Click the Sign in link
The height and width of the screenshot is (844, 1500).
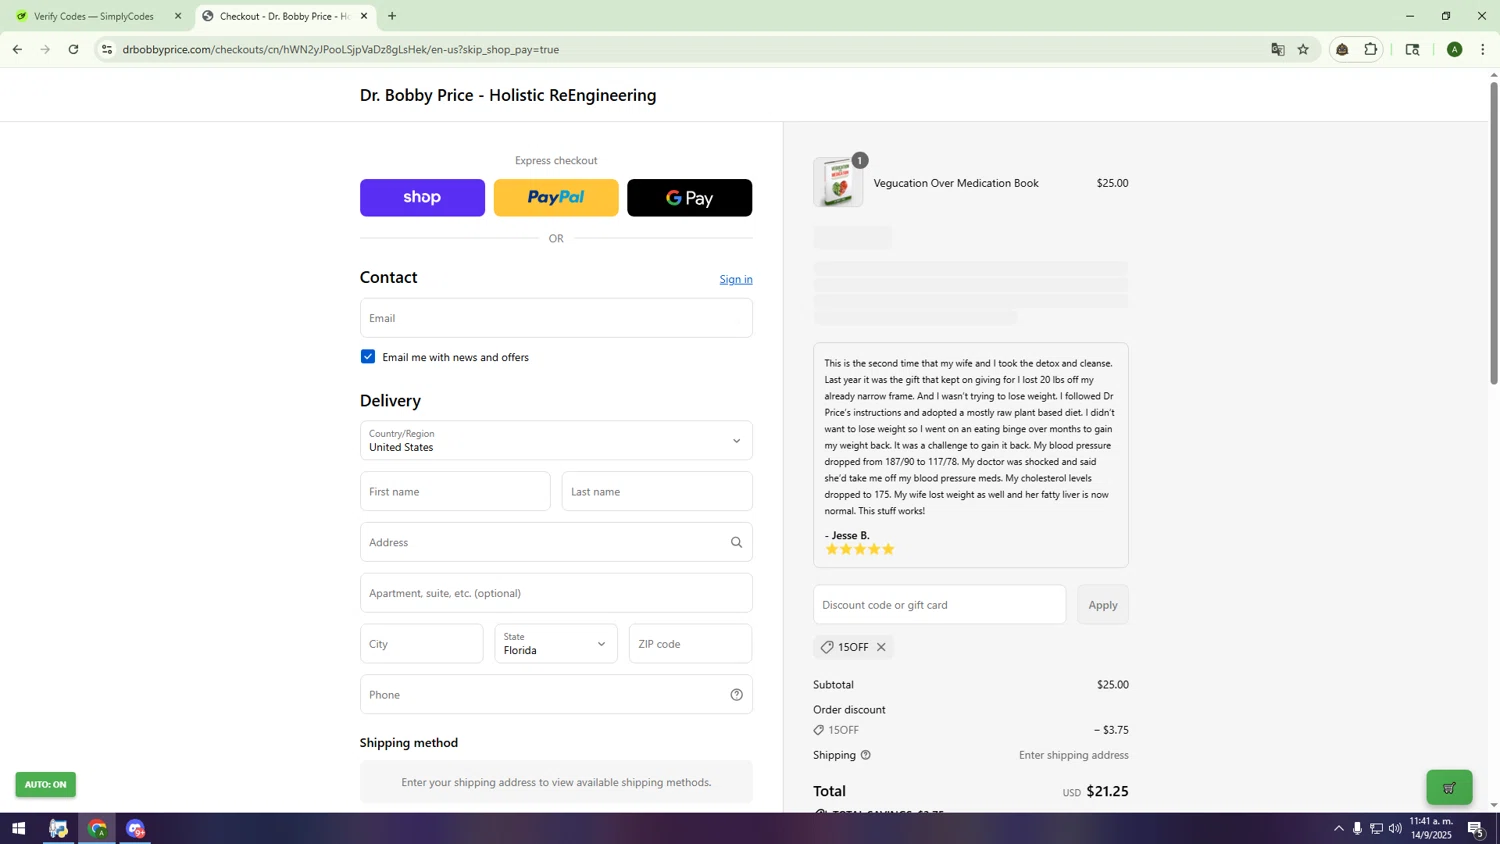tap(736, 279)
